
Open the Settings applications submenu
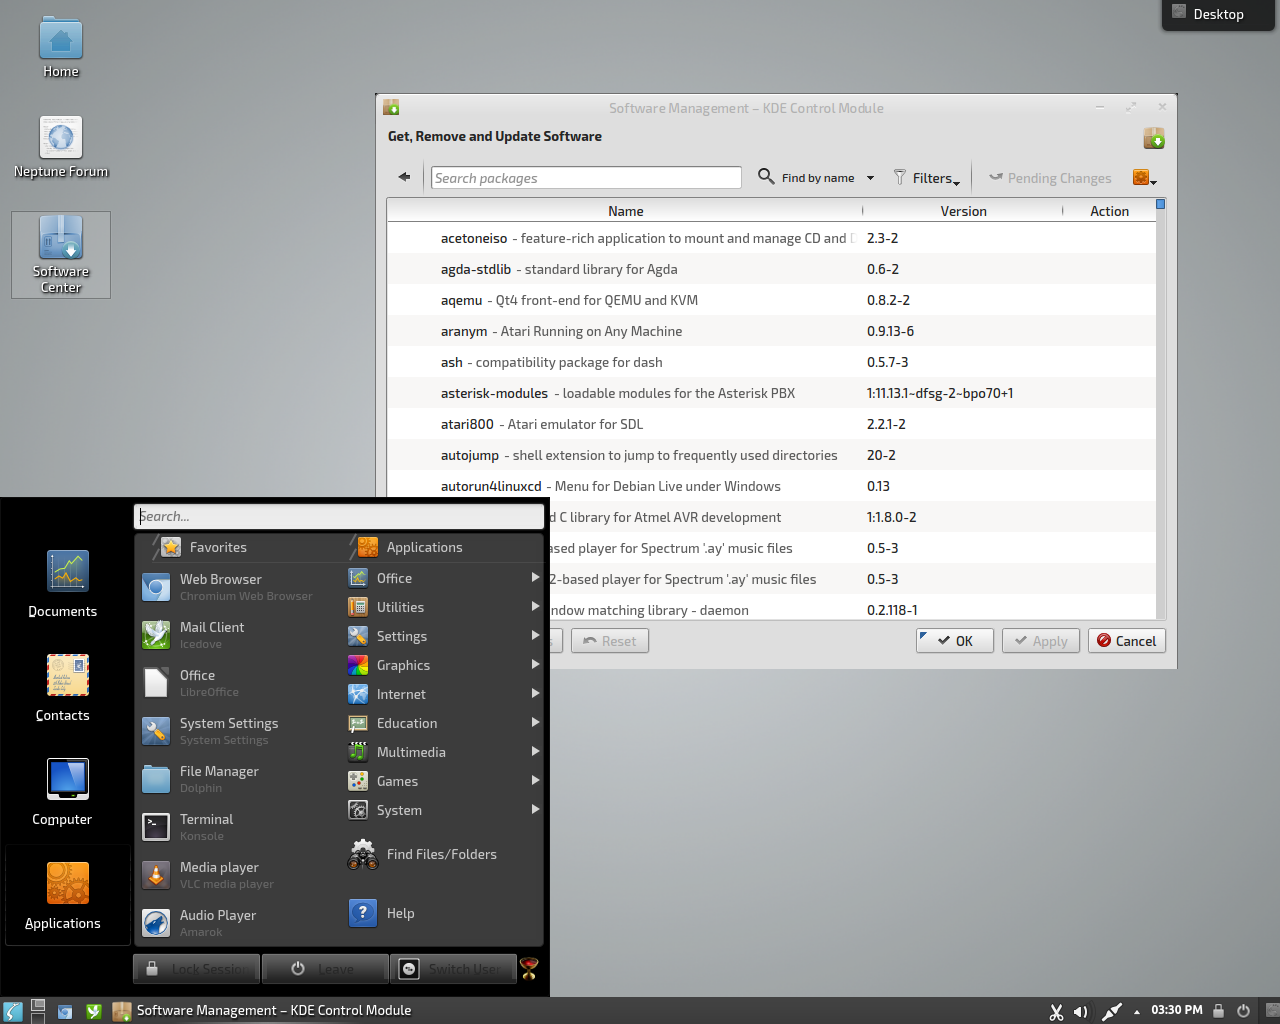[443, 636]
